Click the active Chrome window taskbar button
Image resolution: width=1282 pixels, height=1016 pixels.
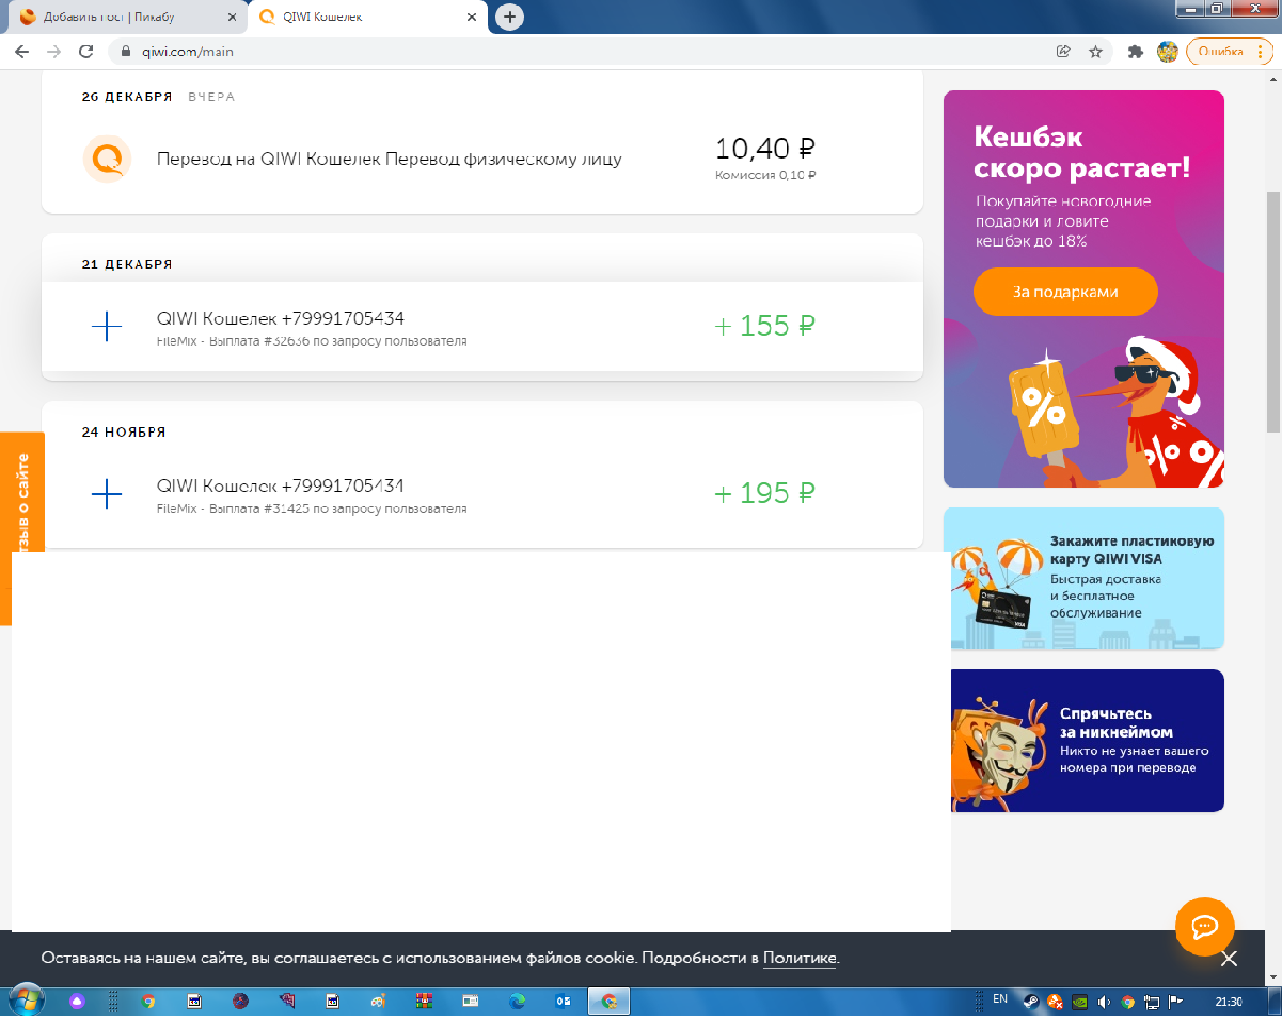[609, 1001]
